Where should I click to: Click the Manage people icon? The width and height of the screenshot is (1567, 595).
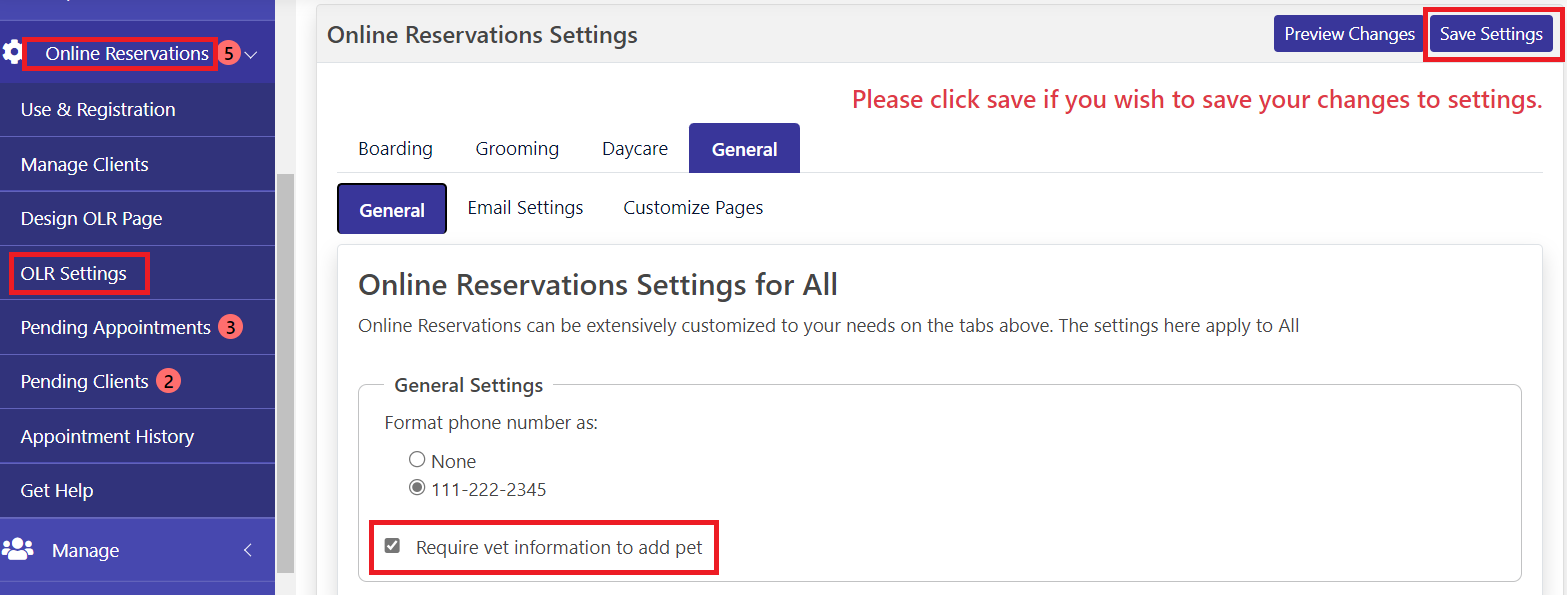(18, 549)
